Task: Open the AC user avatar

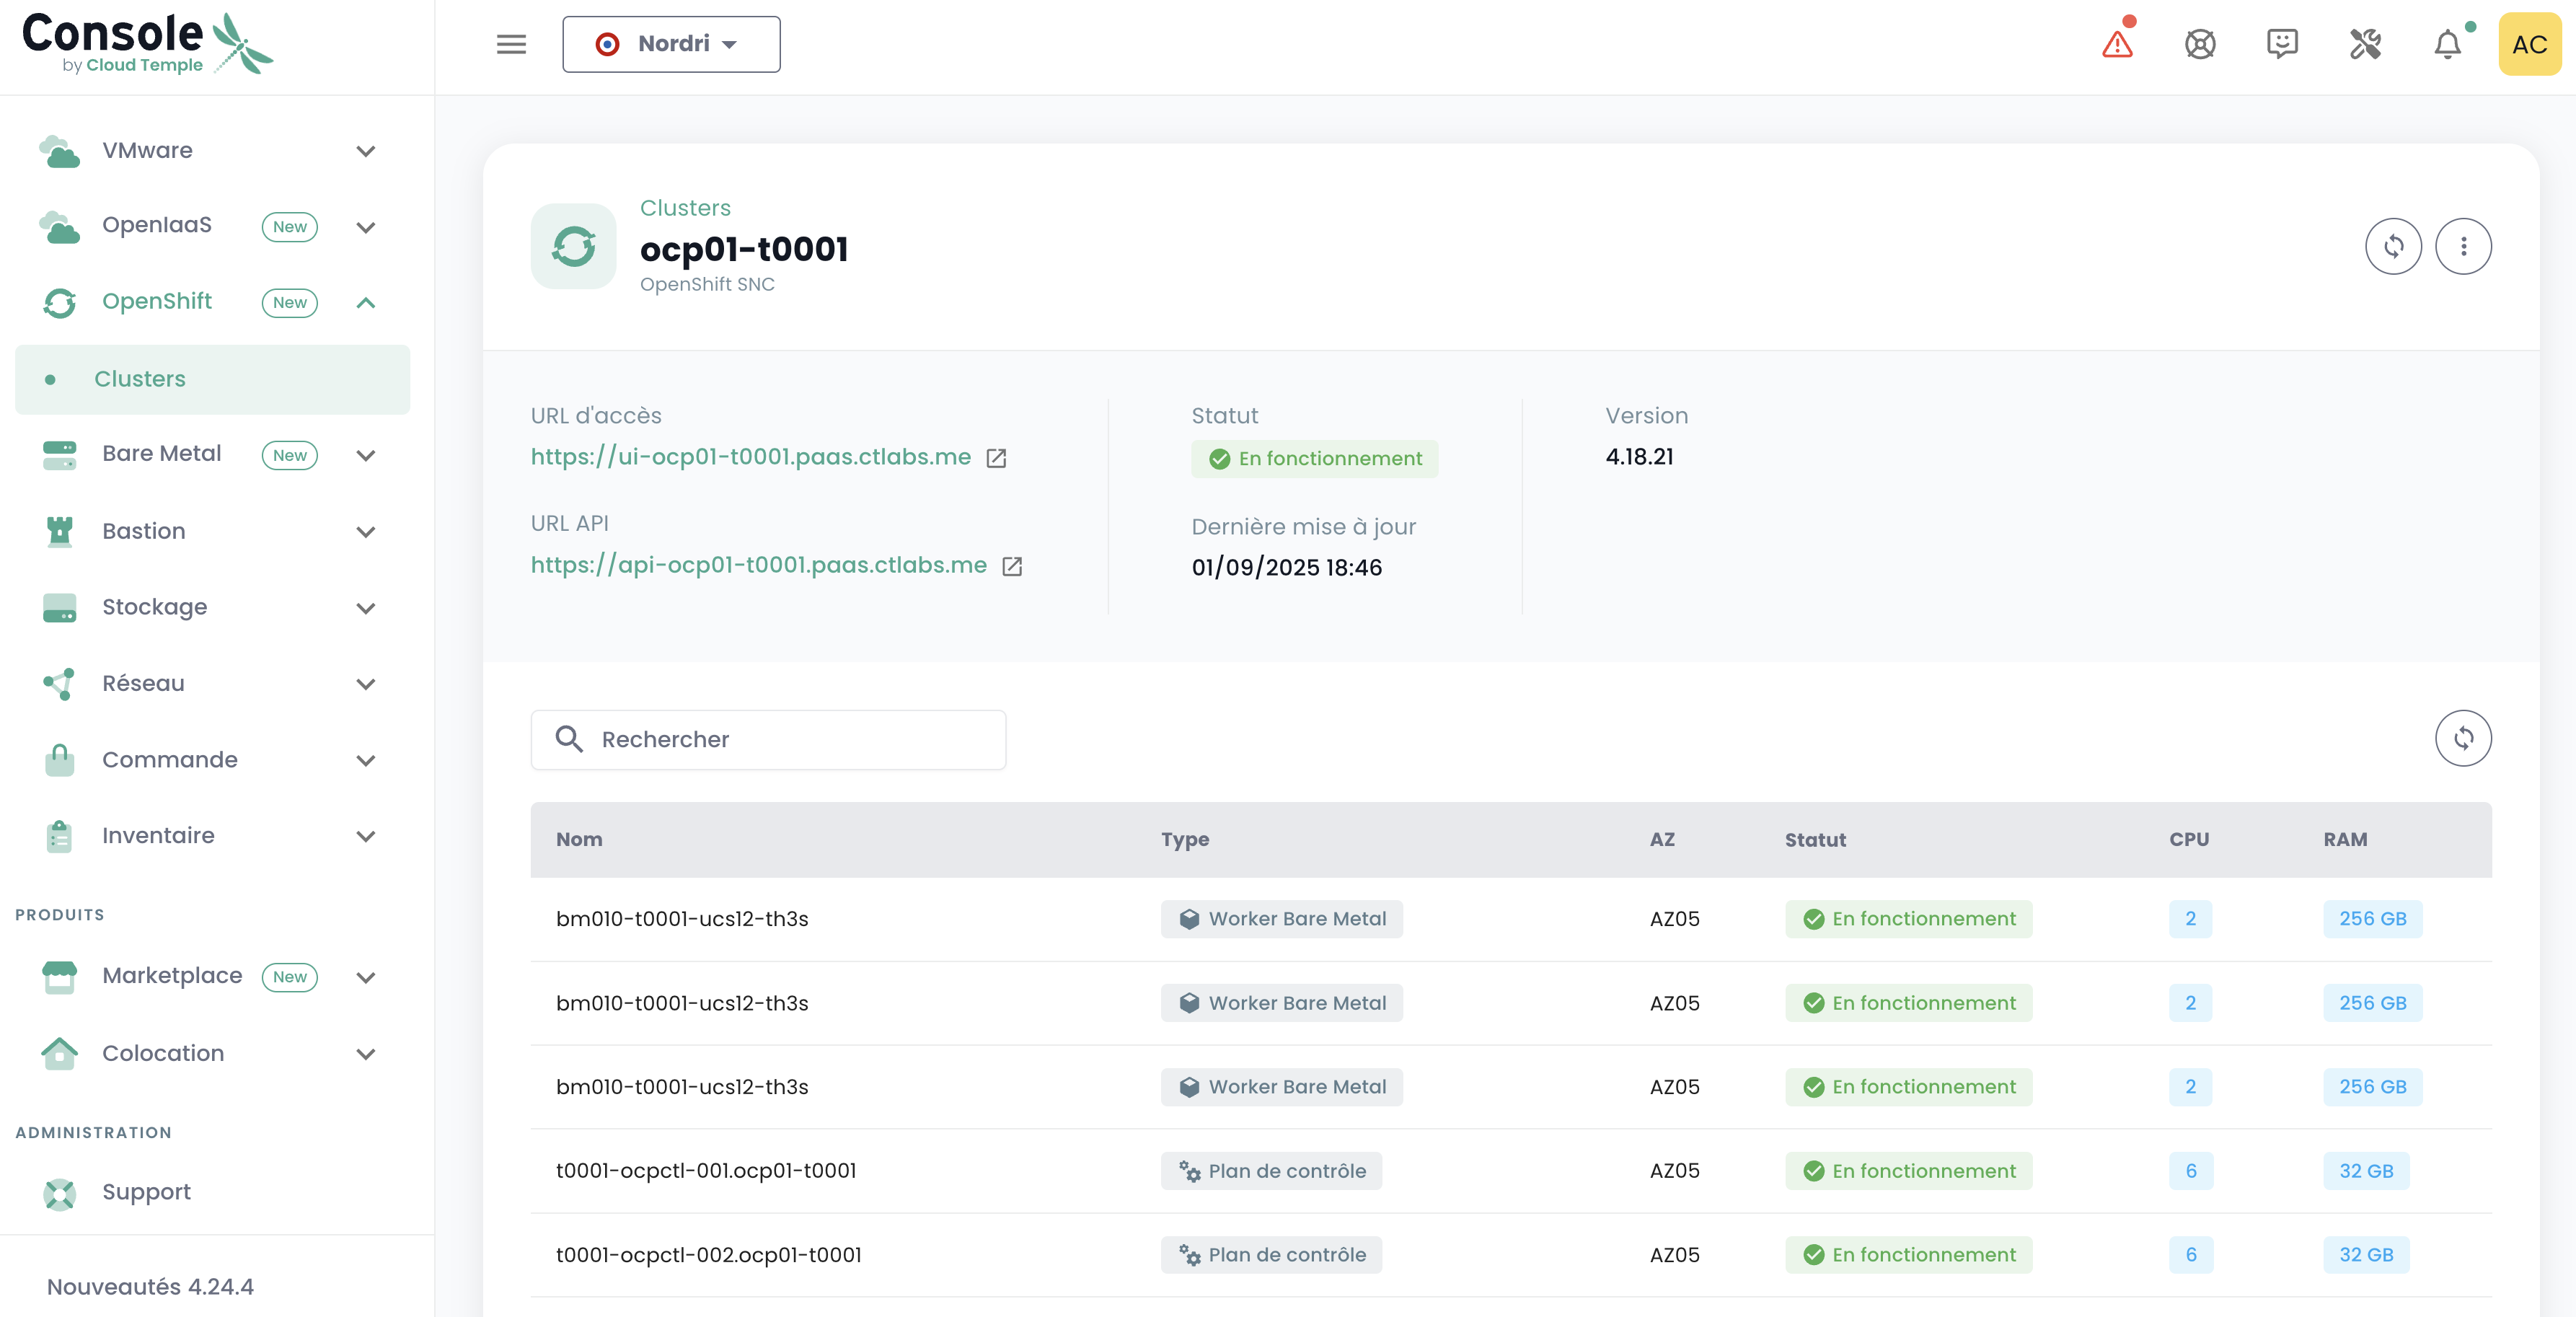Action: tap(2529, 44)
